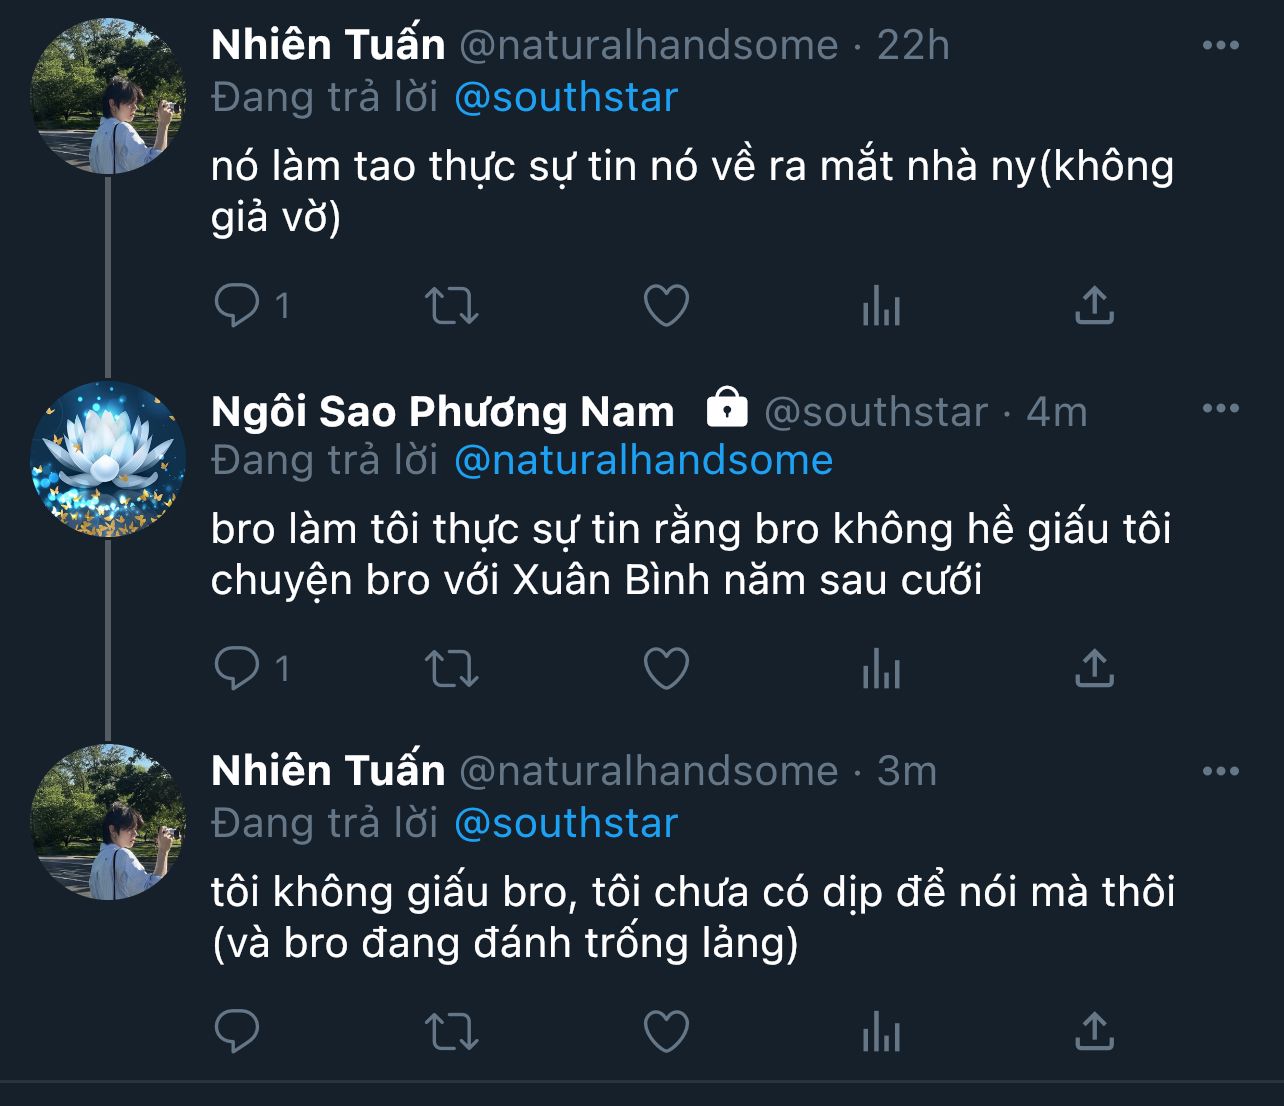This screenshot has height=1106, width=1284.
Task: Open more options on Ngôi Sao Phương Nam's tweet
Action: point(1220,408)
